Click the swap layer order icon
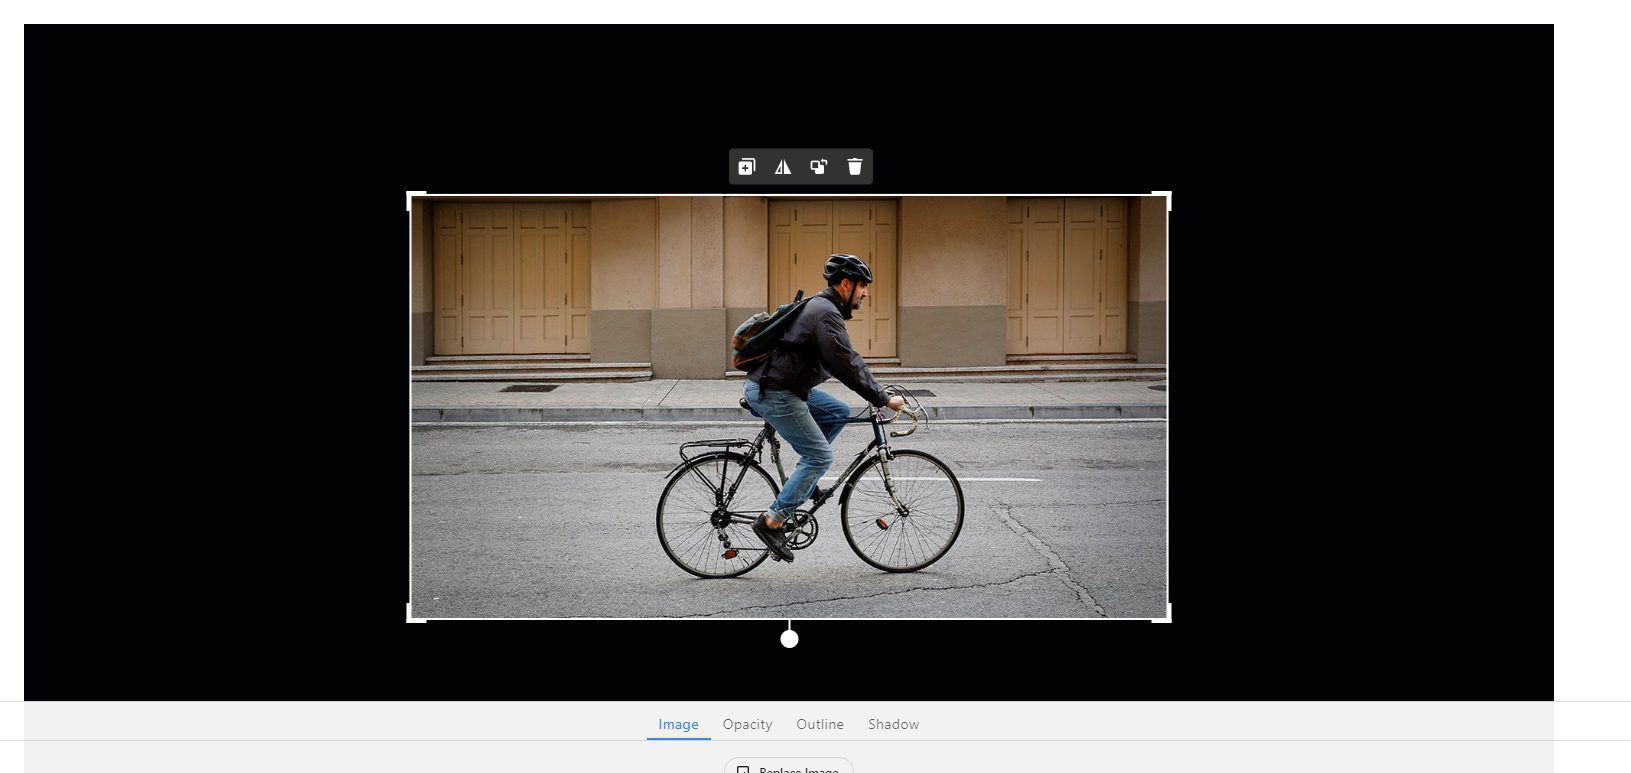 [x=819, y=167]
